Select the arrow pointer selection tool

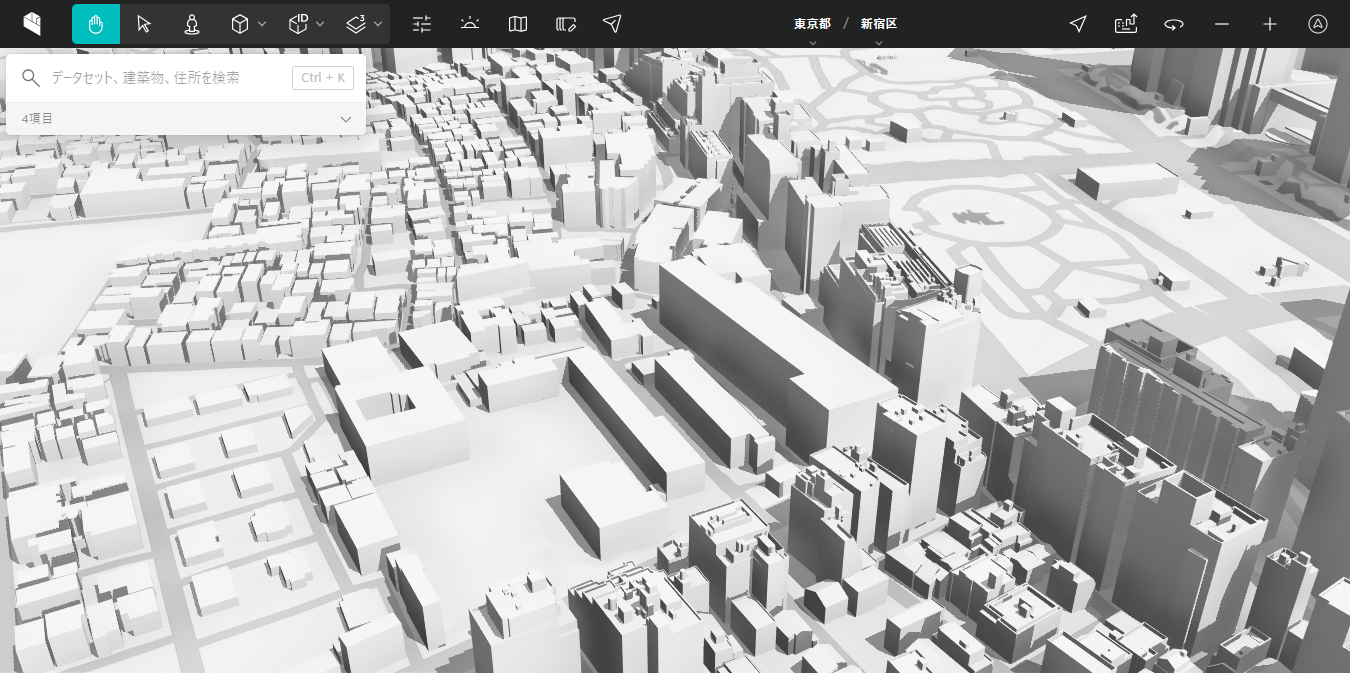pos(144,24)
